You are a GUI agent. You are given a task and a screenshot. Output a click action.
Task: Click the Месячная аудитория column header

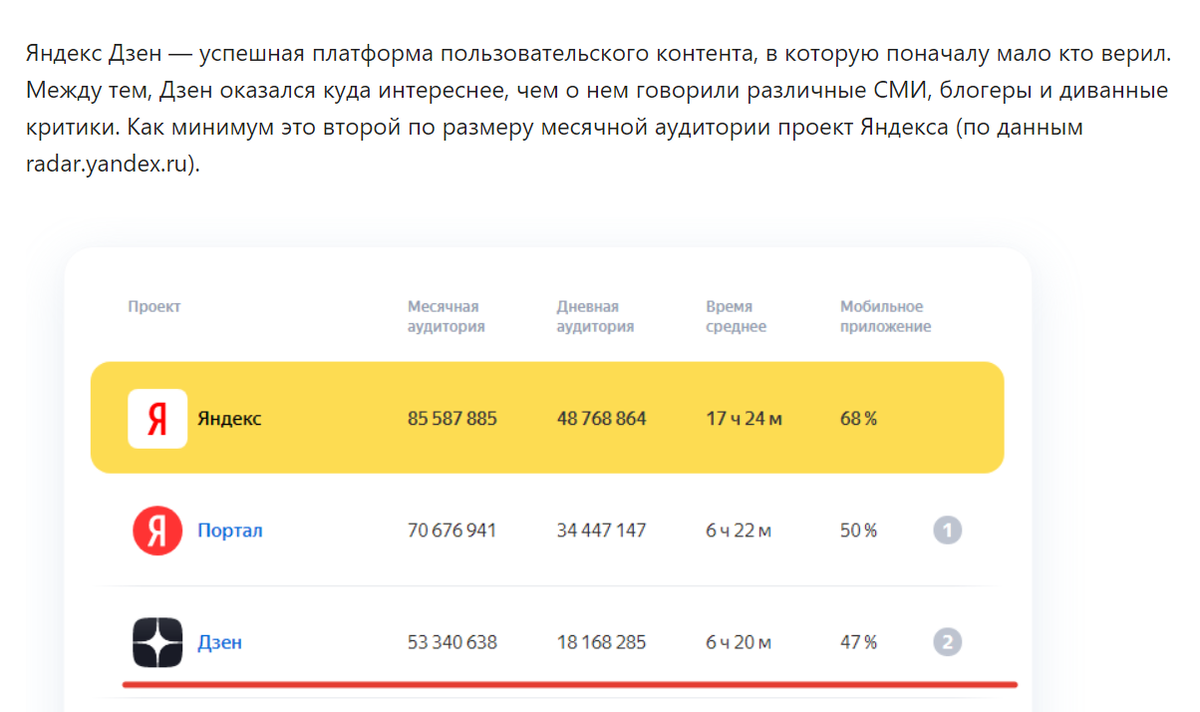(x=446, y=316)
